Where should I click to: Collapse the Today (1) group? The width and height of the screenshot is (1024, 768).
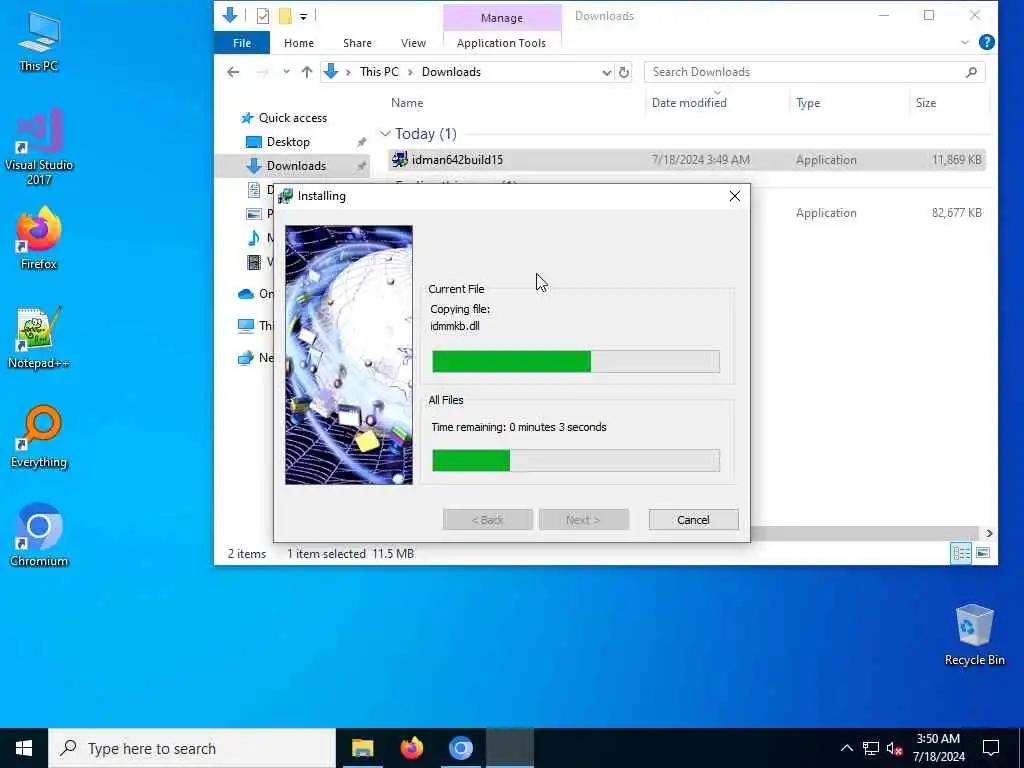(x=385, y=134)
